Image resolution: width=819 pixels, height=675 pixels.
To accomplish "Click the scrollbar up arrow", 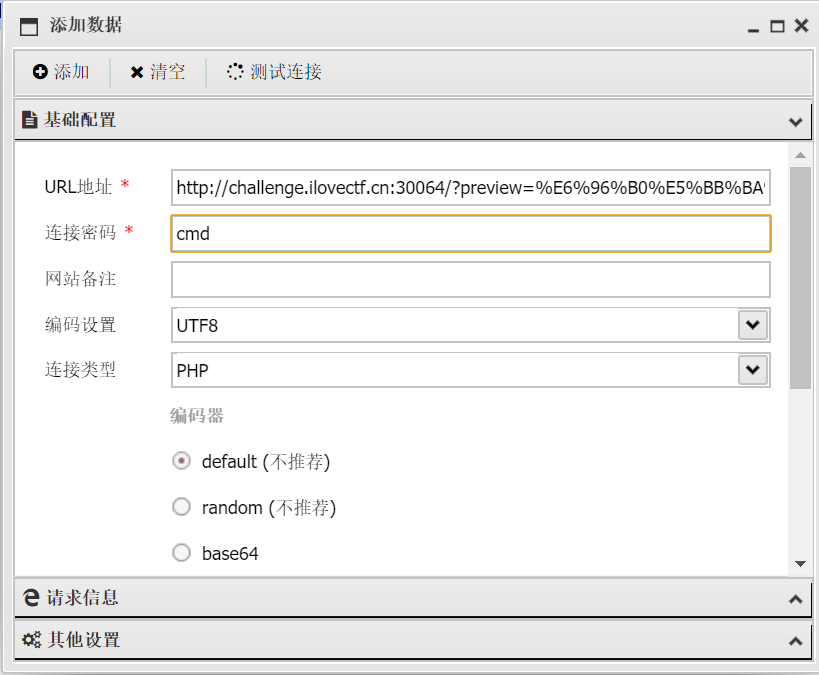I will point(800,155).
